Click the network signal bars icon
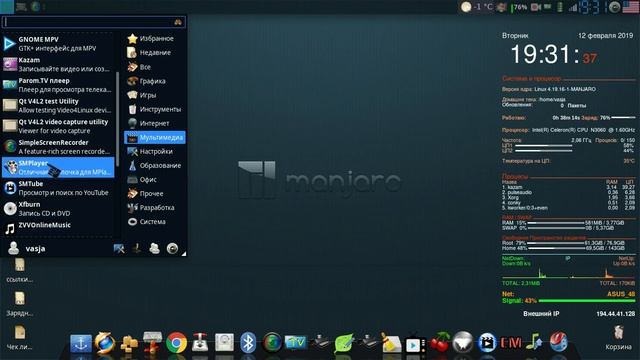 tap(573, 7)
